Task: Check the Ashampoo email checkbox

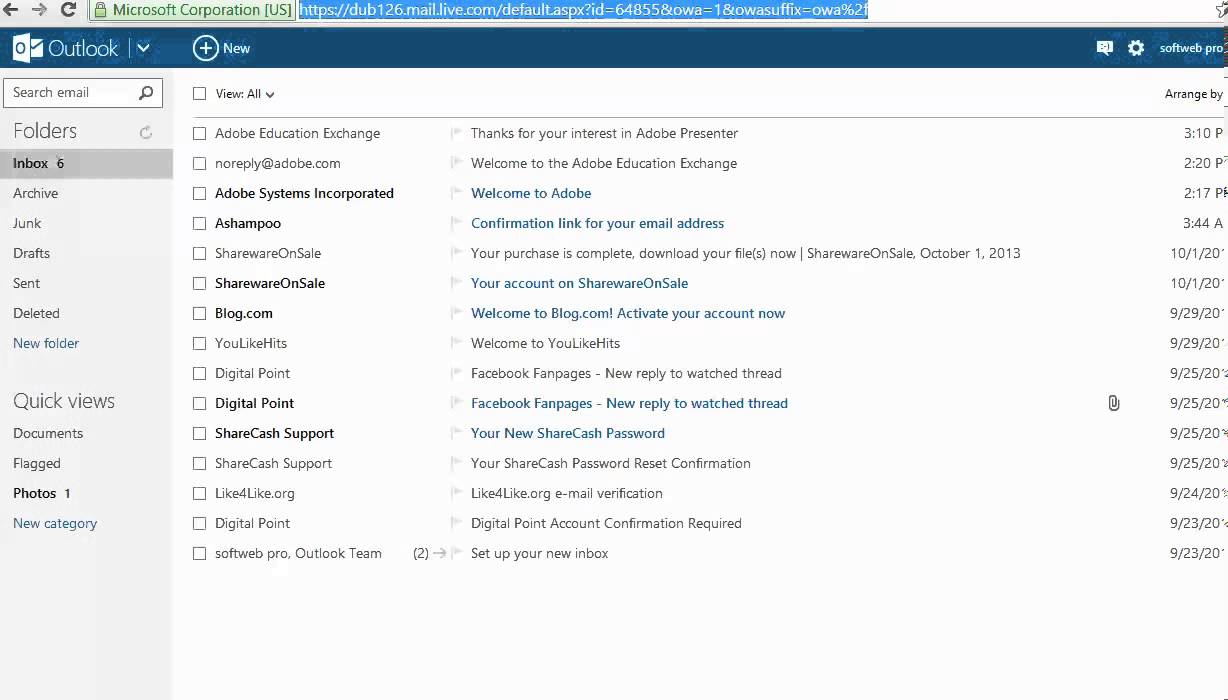Action: tap(200, 223)
